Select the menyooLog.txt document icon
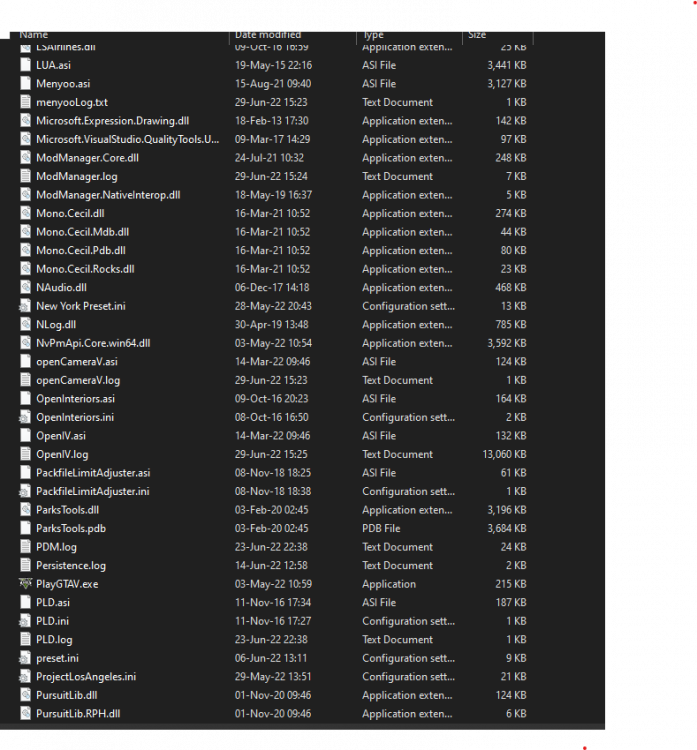The height and width of the screenshot is (750, 697). click(25, 102)
